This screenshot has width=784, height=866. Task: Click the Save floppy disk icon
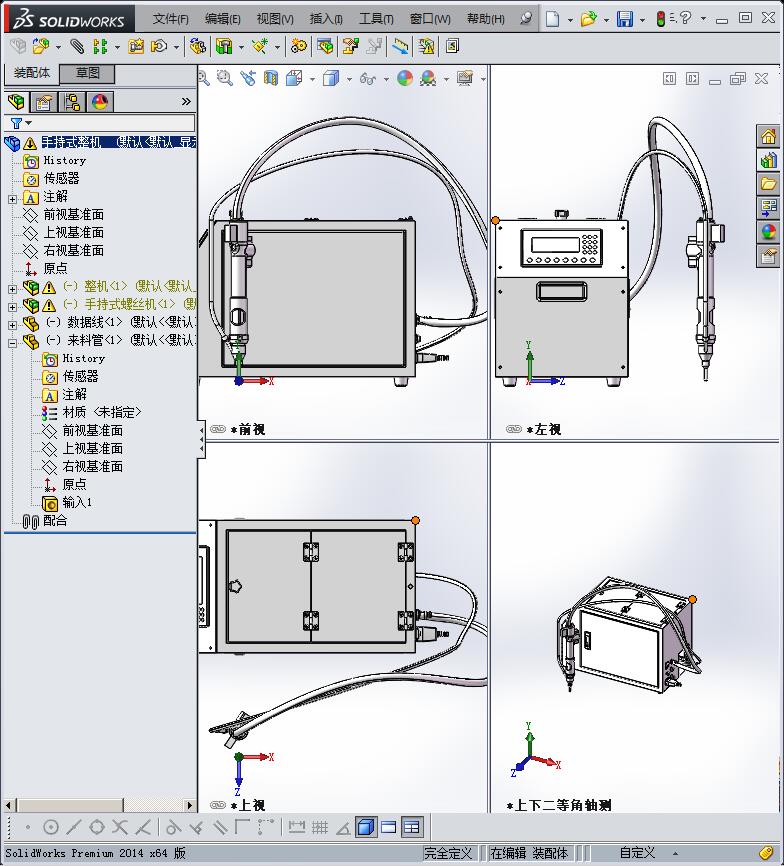click(624, 19)
